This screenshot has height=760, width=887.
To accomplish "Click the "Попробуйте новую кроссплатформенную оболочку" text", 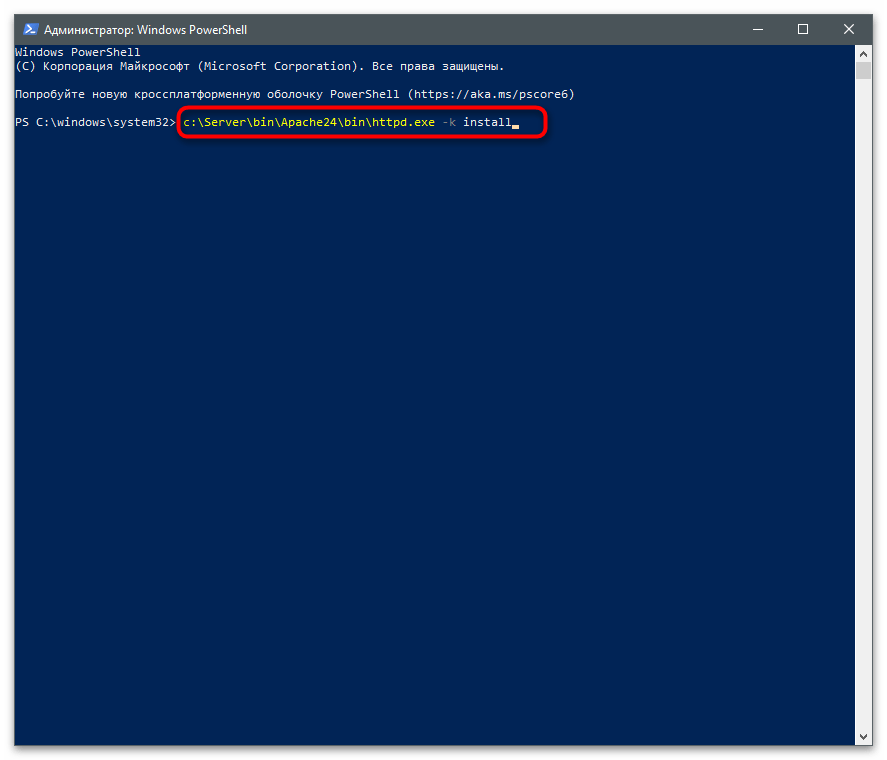I will coord(180,94).
